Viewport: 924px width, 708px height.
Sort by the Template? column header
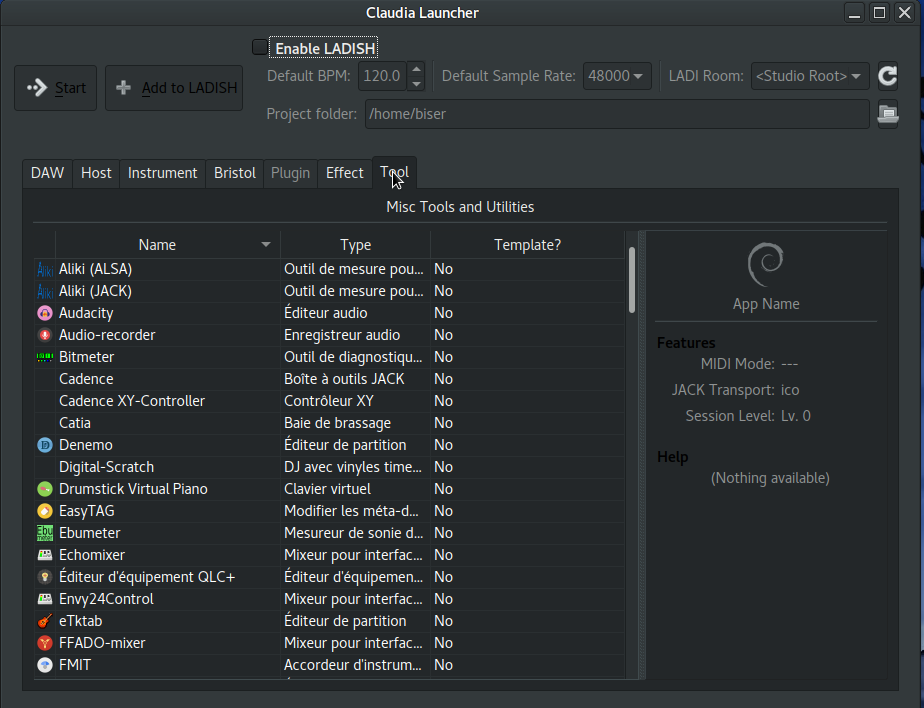[527, 245]
